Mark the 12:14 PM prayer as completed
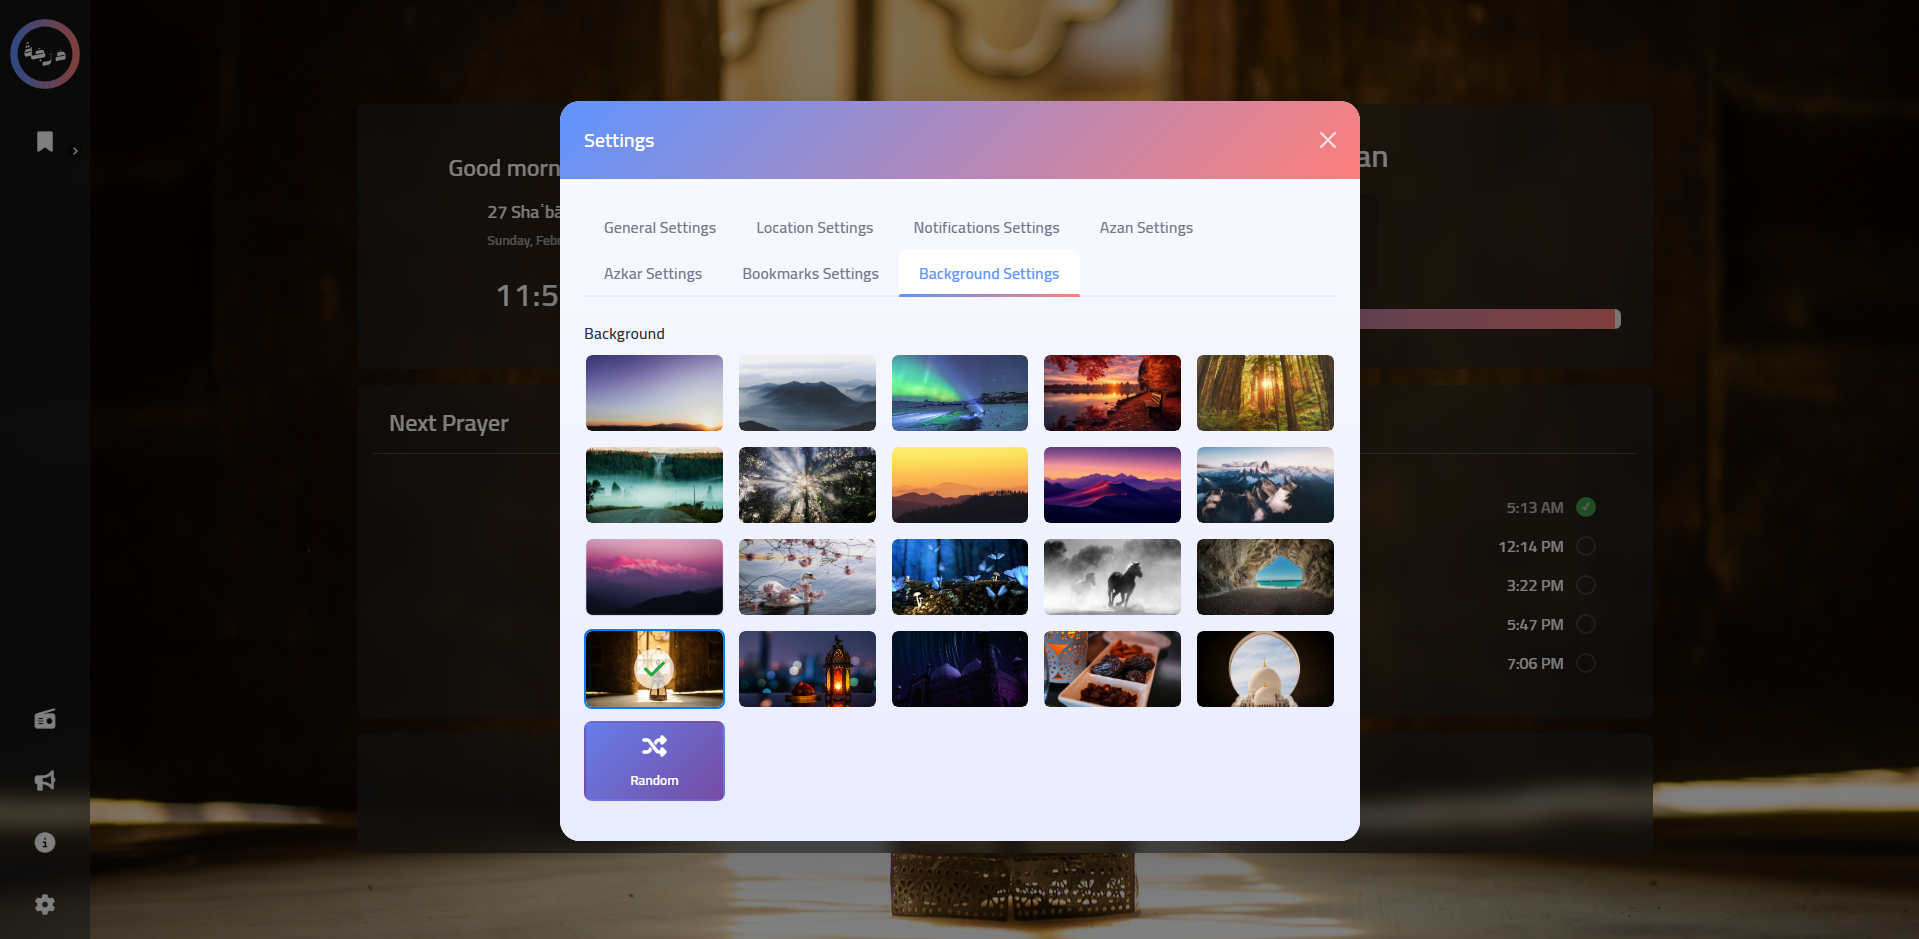1919x939 pixels. click(1585, 546)
